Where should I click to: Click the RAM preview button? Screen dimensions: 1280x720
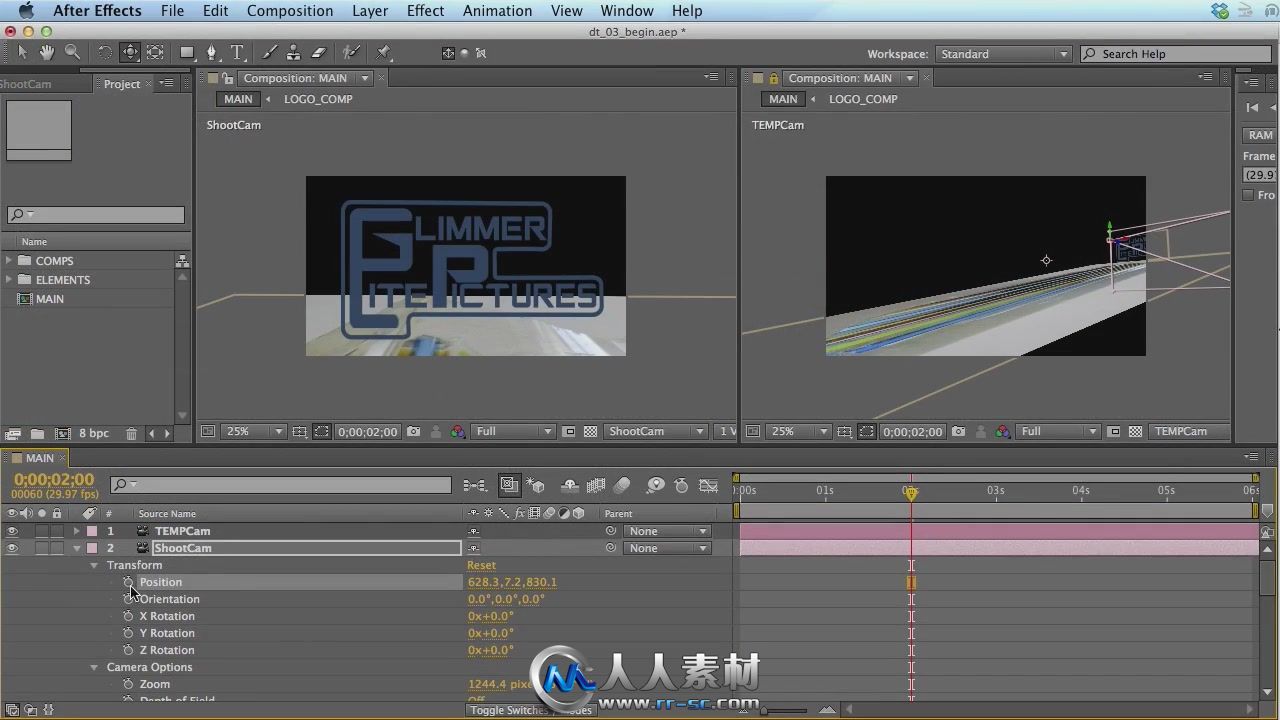pos(1260,135)
